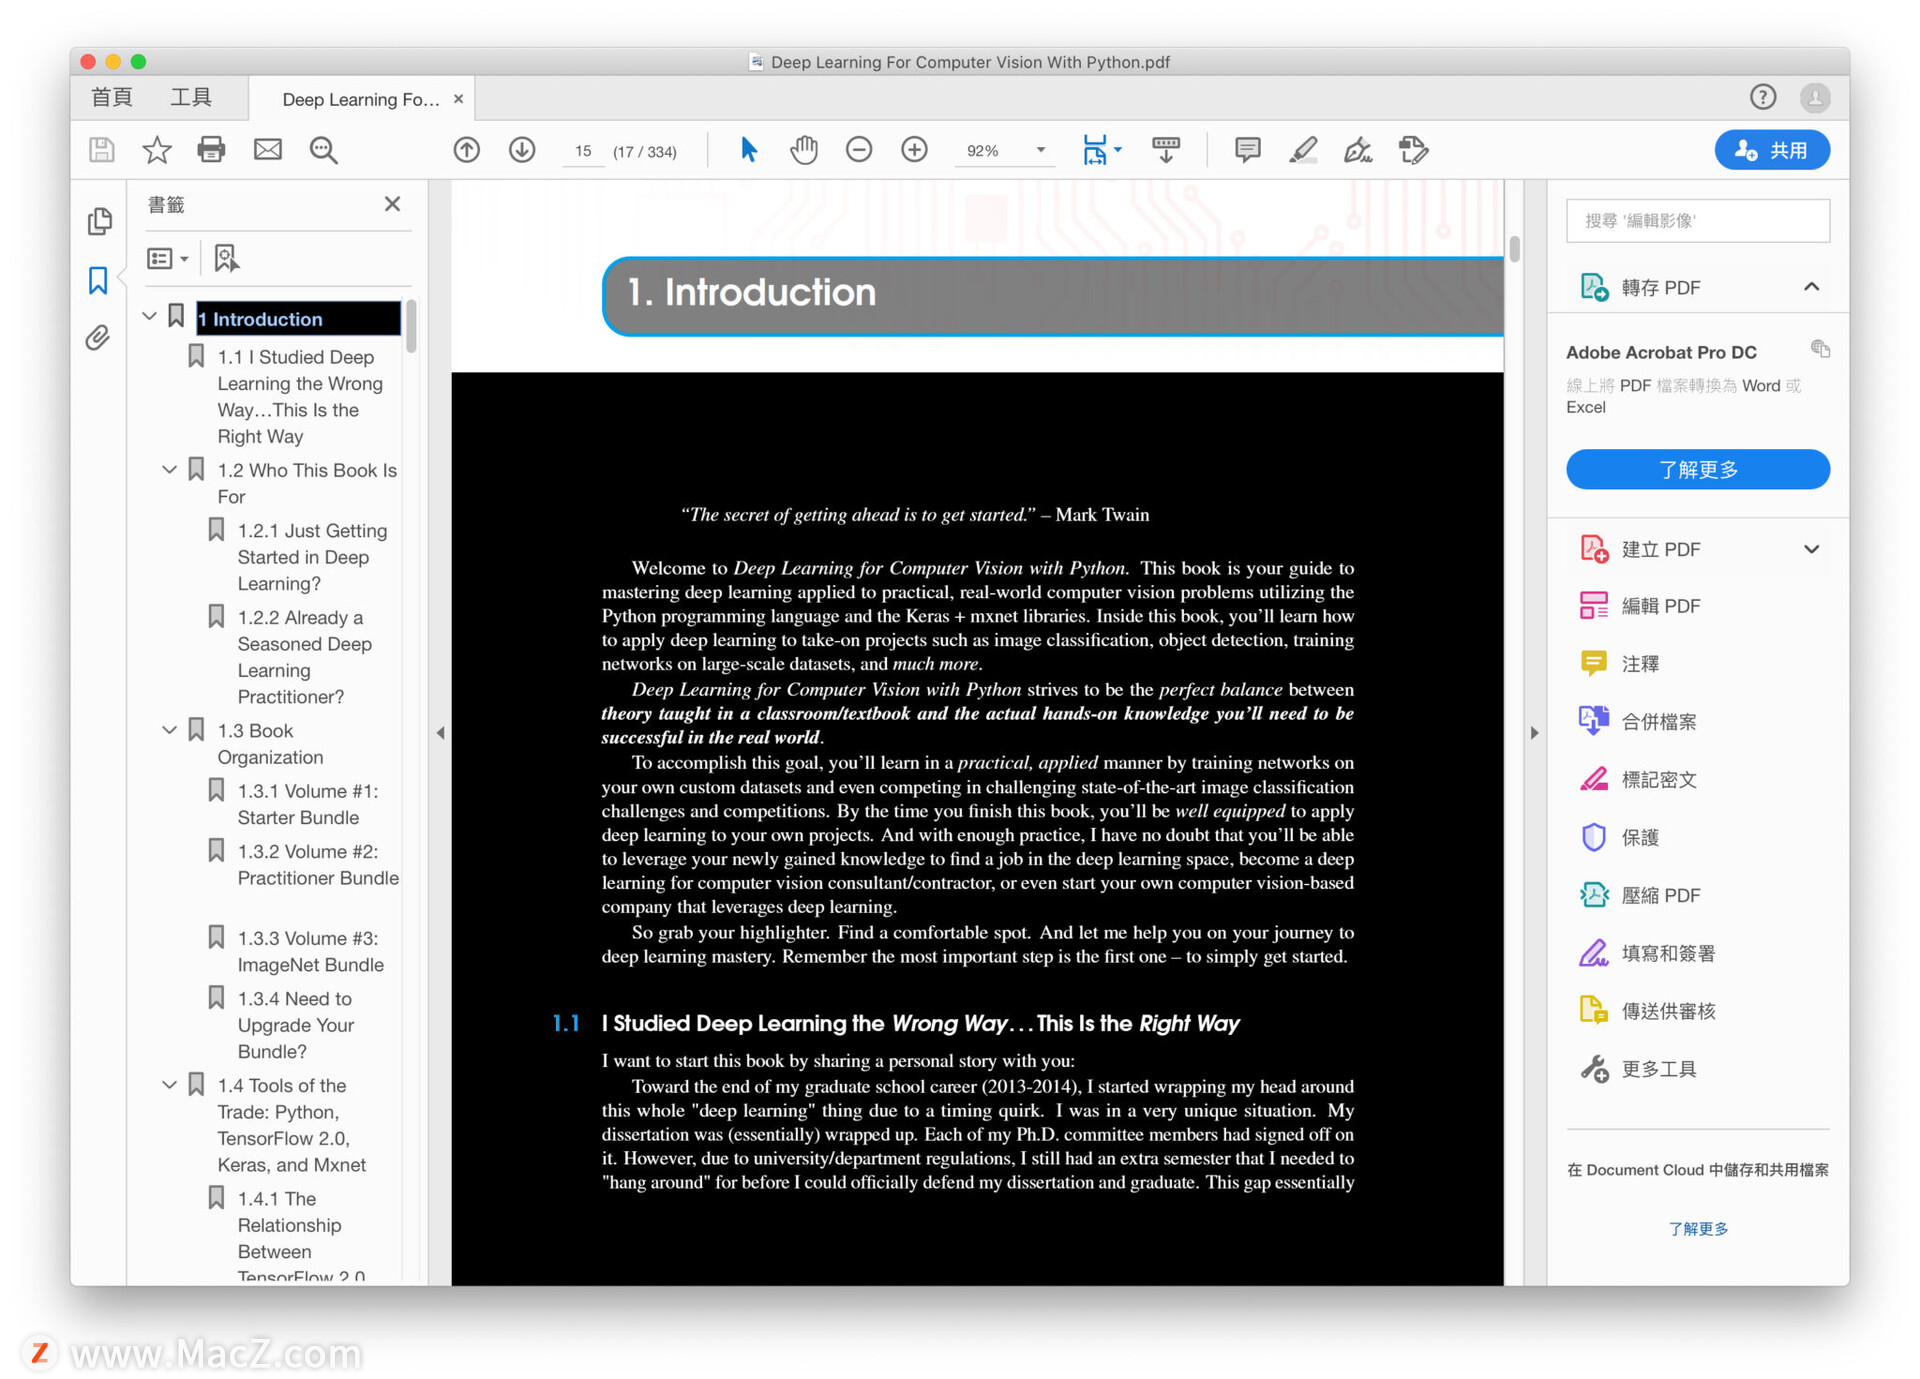Collapse the 1 Introduction bookmark node

click(150, 317)
